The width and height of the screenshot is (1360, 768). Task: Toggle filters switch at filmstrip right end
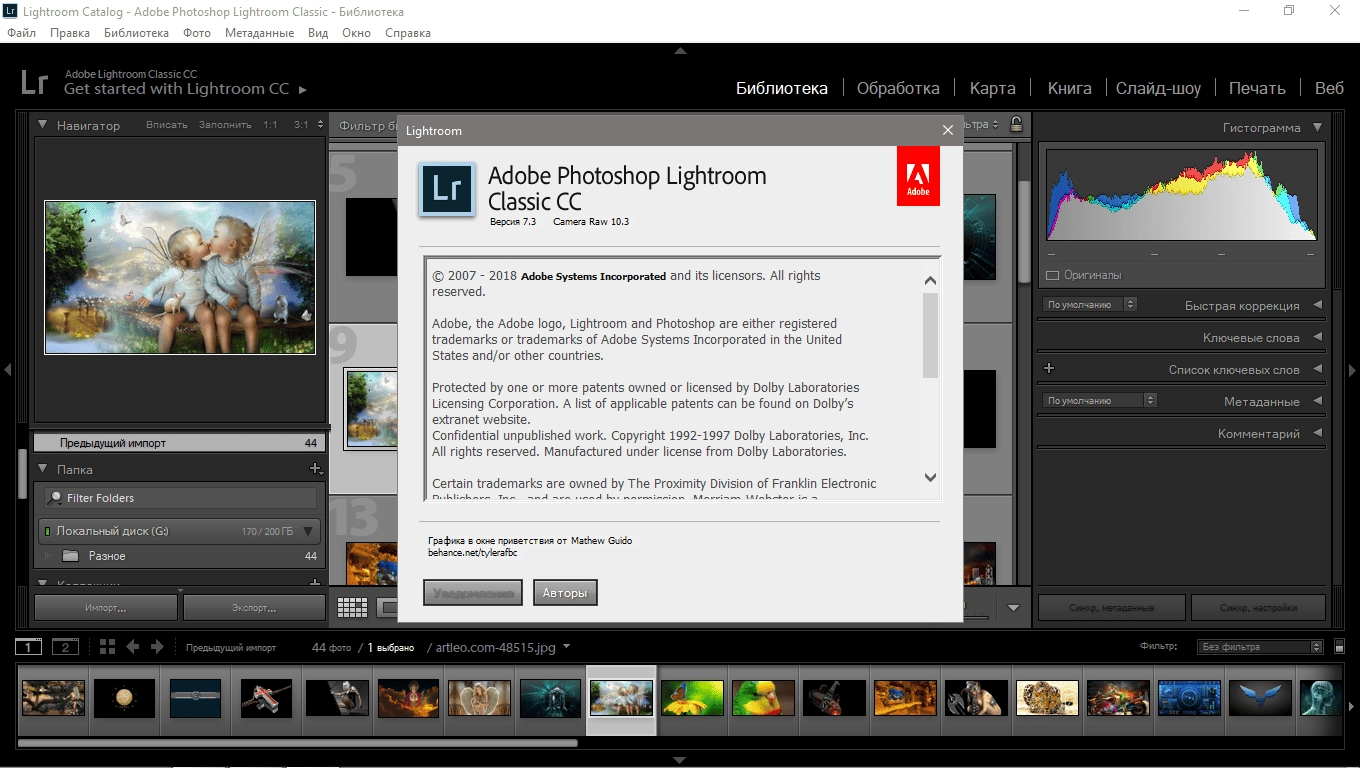click(x=1340, y=647)
